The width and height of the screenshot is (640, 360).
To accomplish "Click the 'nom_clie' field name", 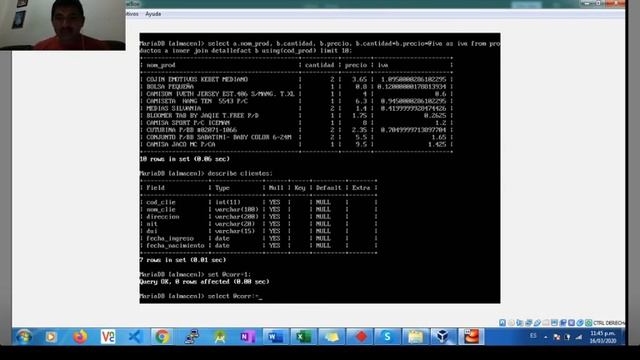I will 161,210.
